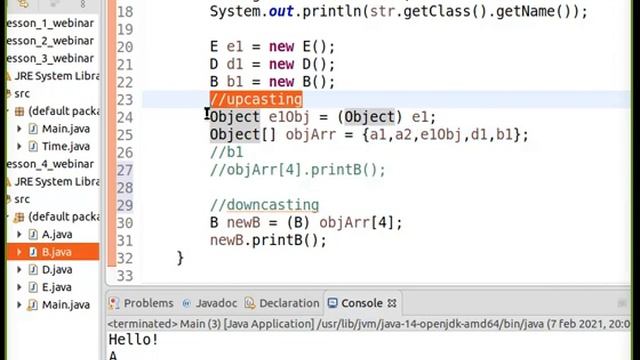
Task: Click line number 27 in the gutter
Action: click(x=125, y=170)
